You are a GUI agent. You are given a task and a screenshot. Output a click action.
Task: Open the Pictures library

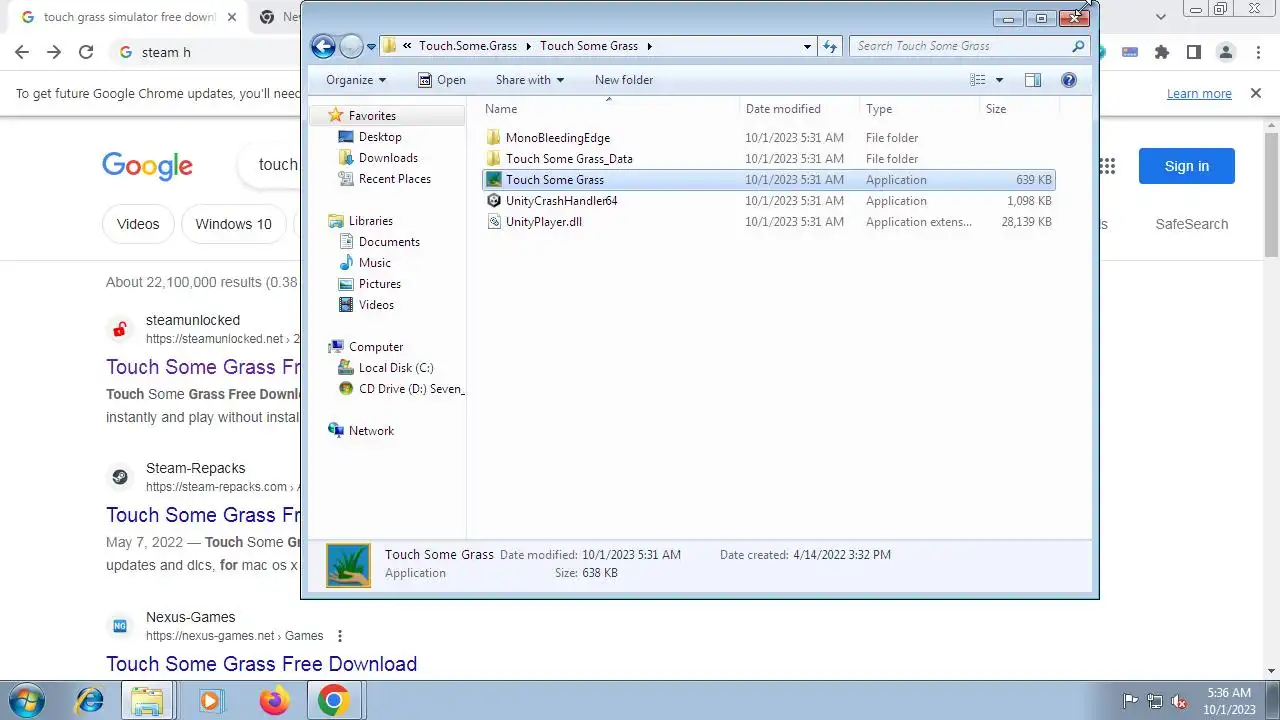click(x=380, y=284)
